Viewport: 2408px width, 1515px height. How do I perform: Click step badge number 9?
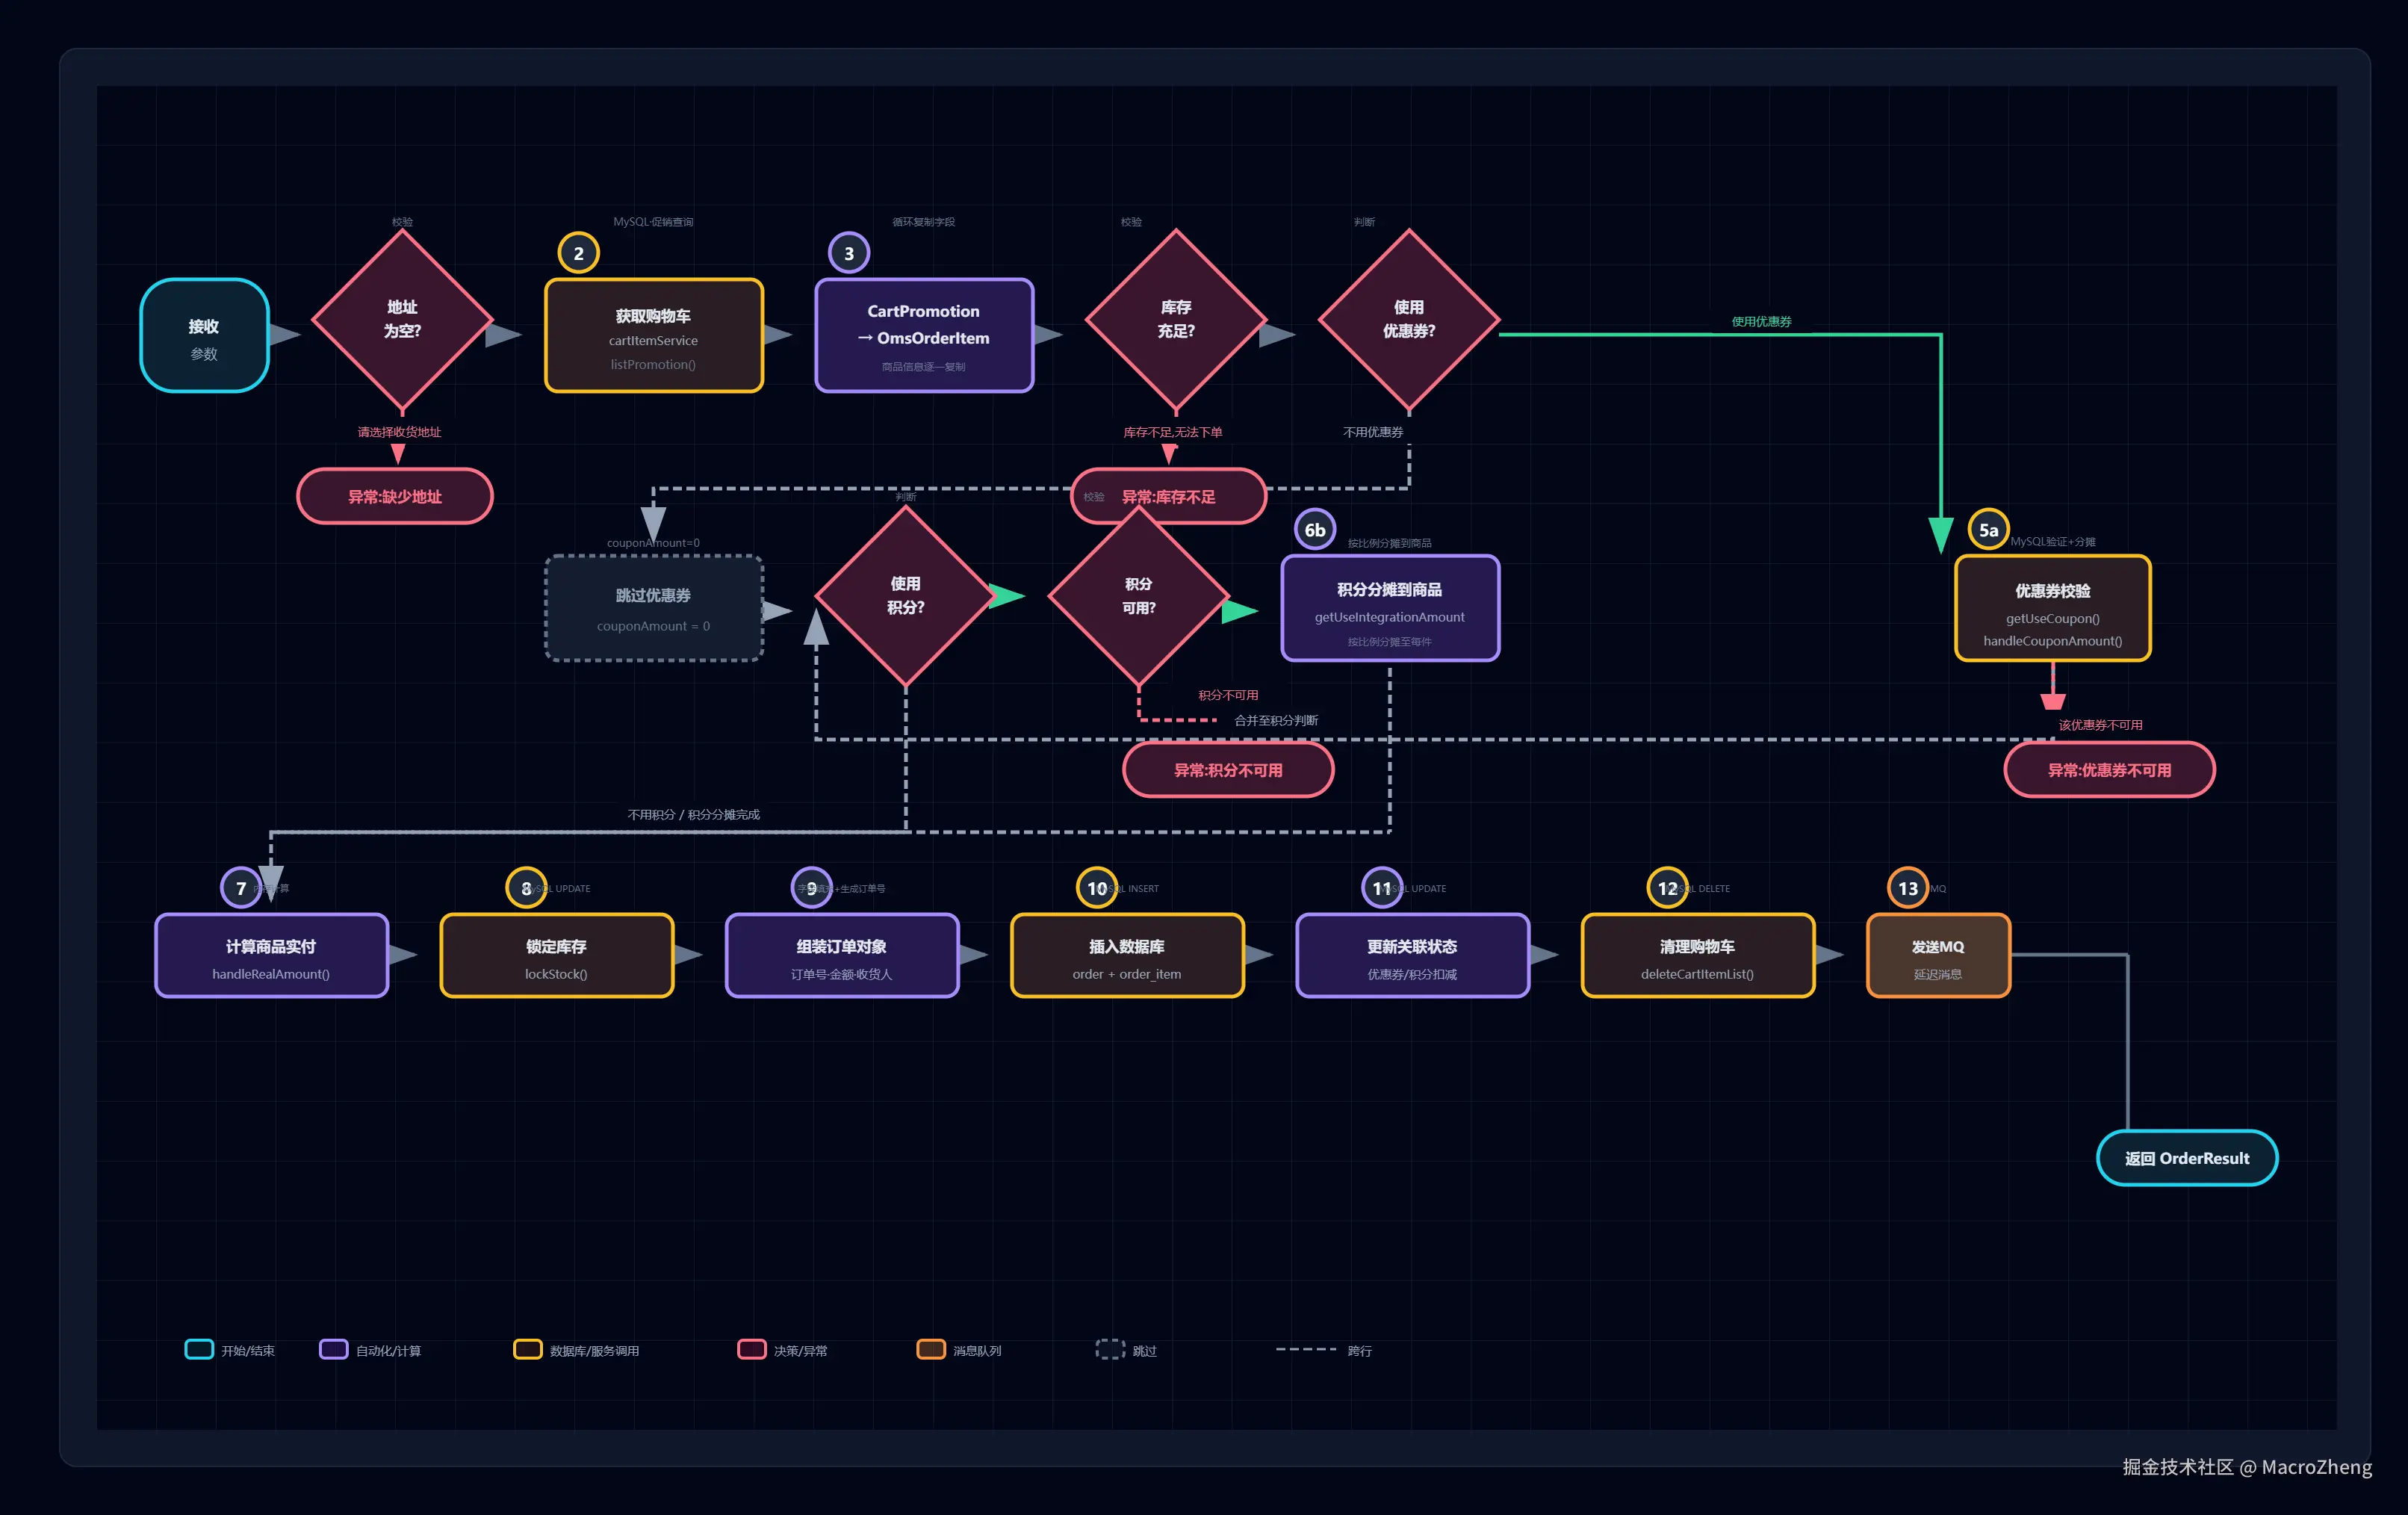click(x=812, y=888)
